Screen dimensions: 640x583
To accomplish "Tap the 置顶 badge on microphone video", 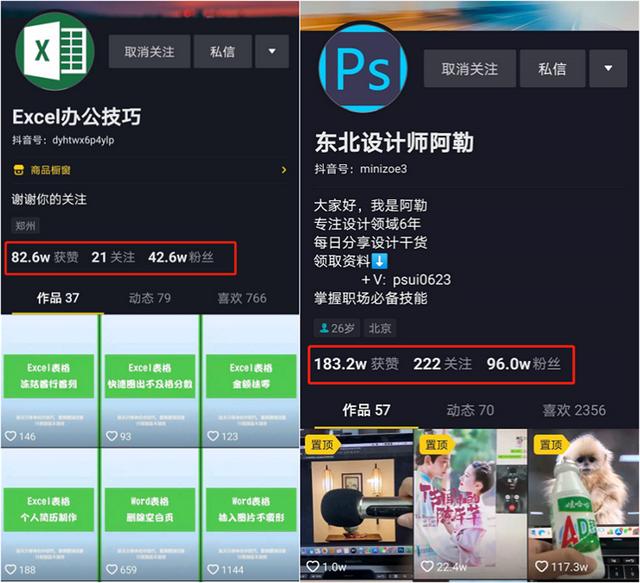I will (x=322, y=445).
